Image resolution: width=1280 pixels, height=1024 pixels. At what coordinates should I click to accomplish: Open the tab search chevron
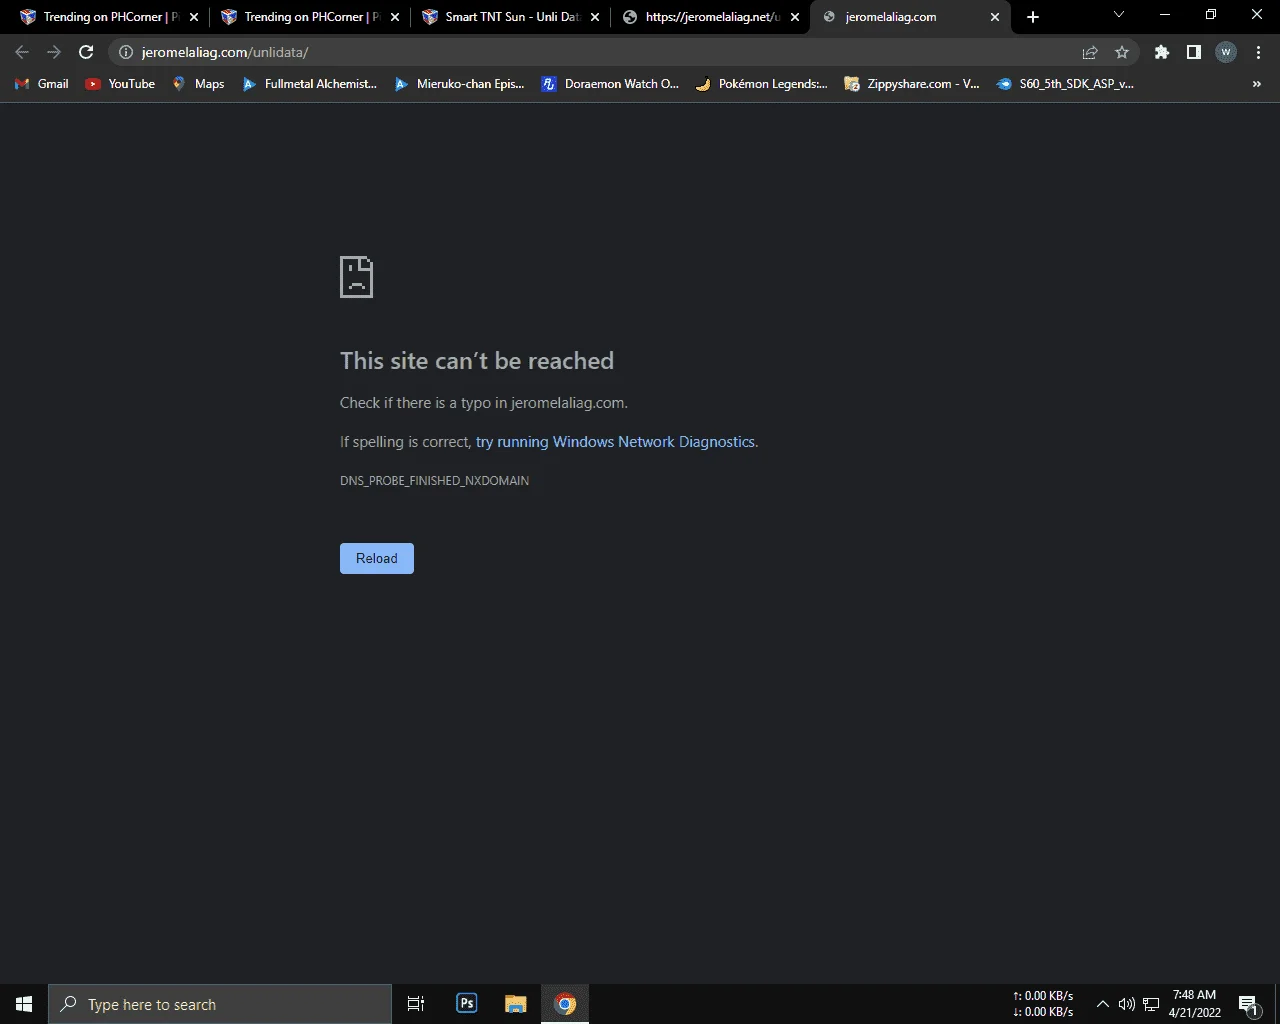pos(1119,15)
